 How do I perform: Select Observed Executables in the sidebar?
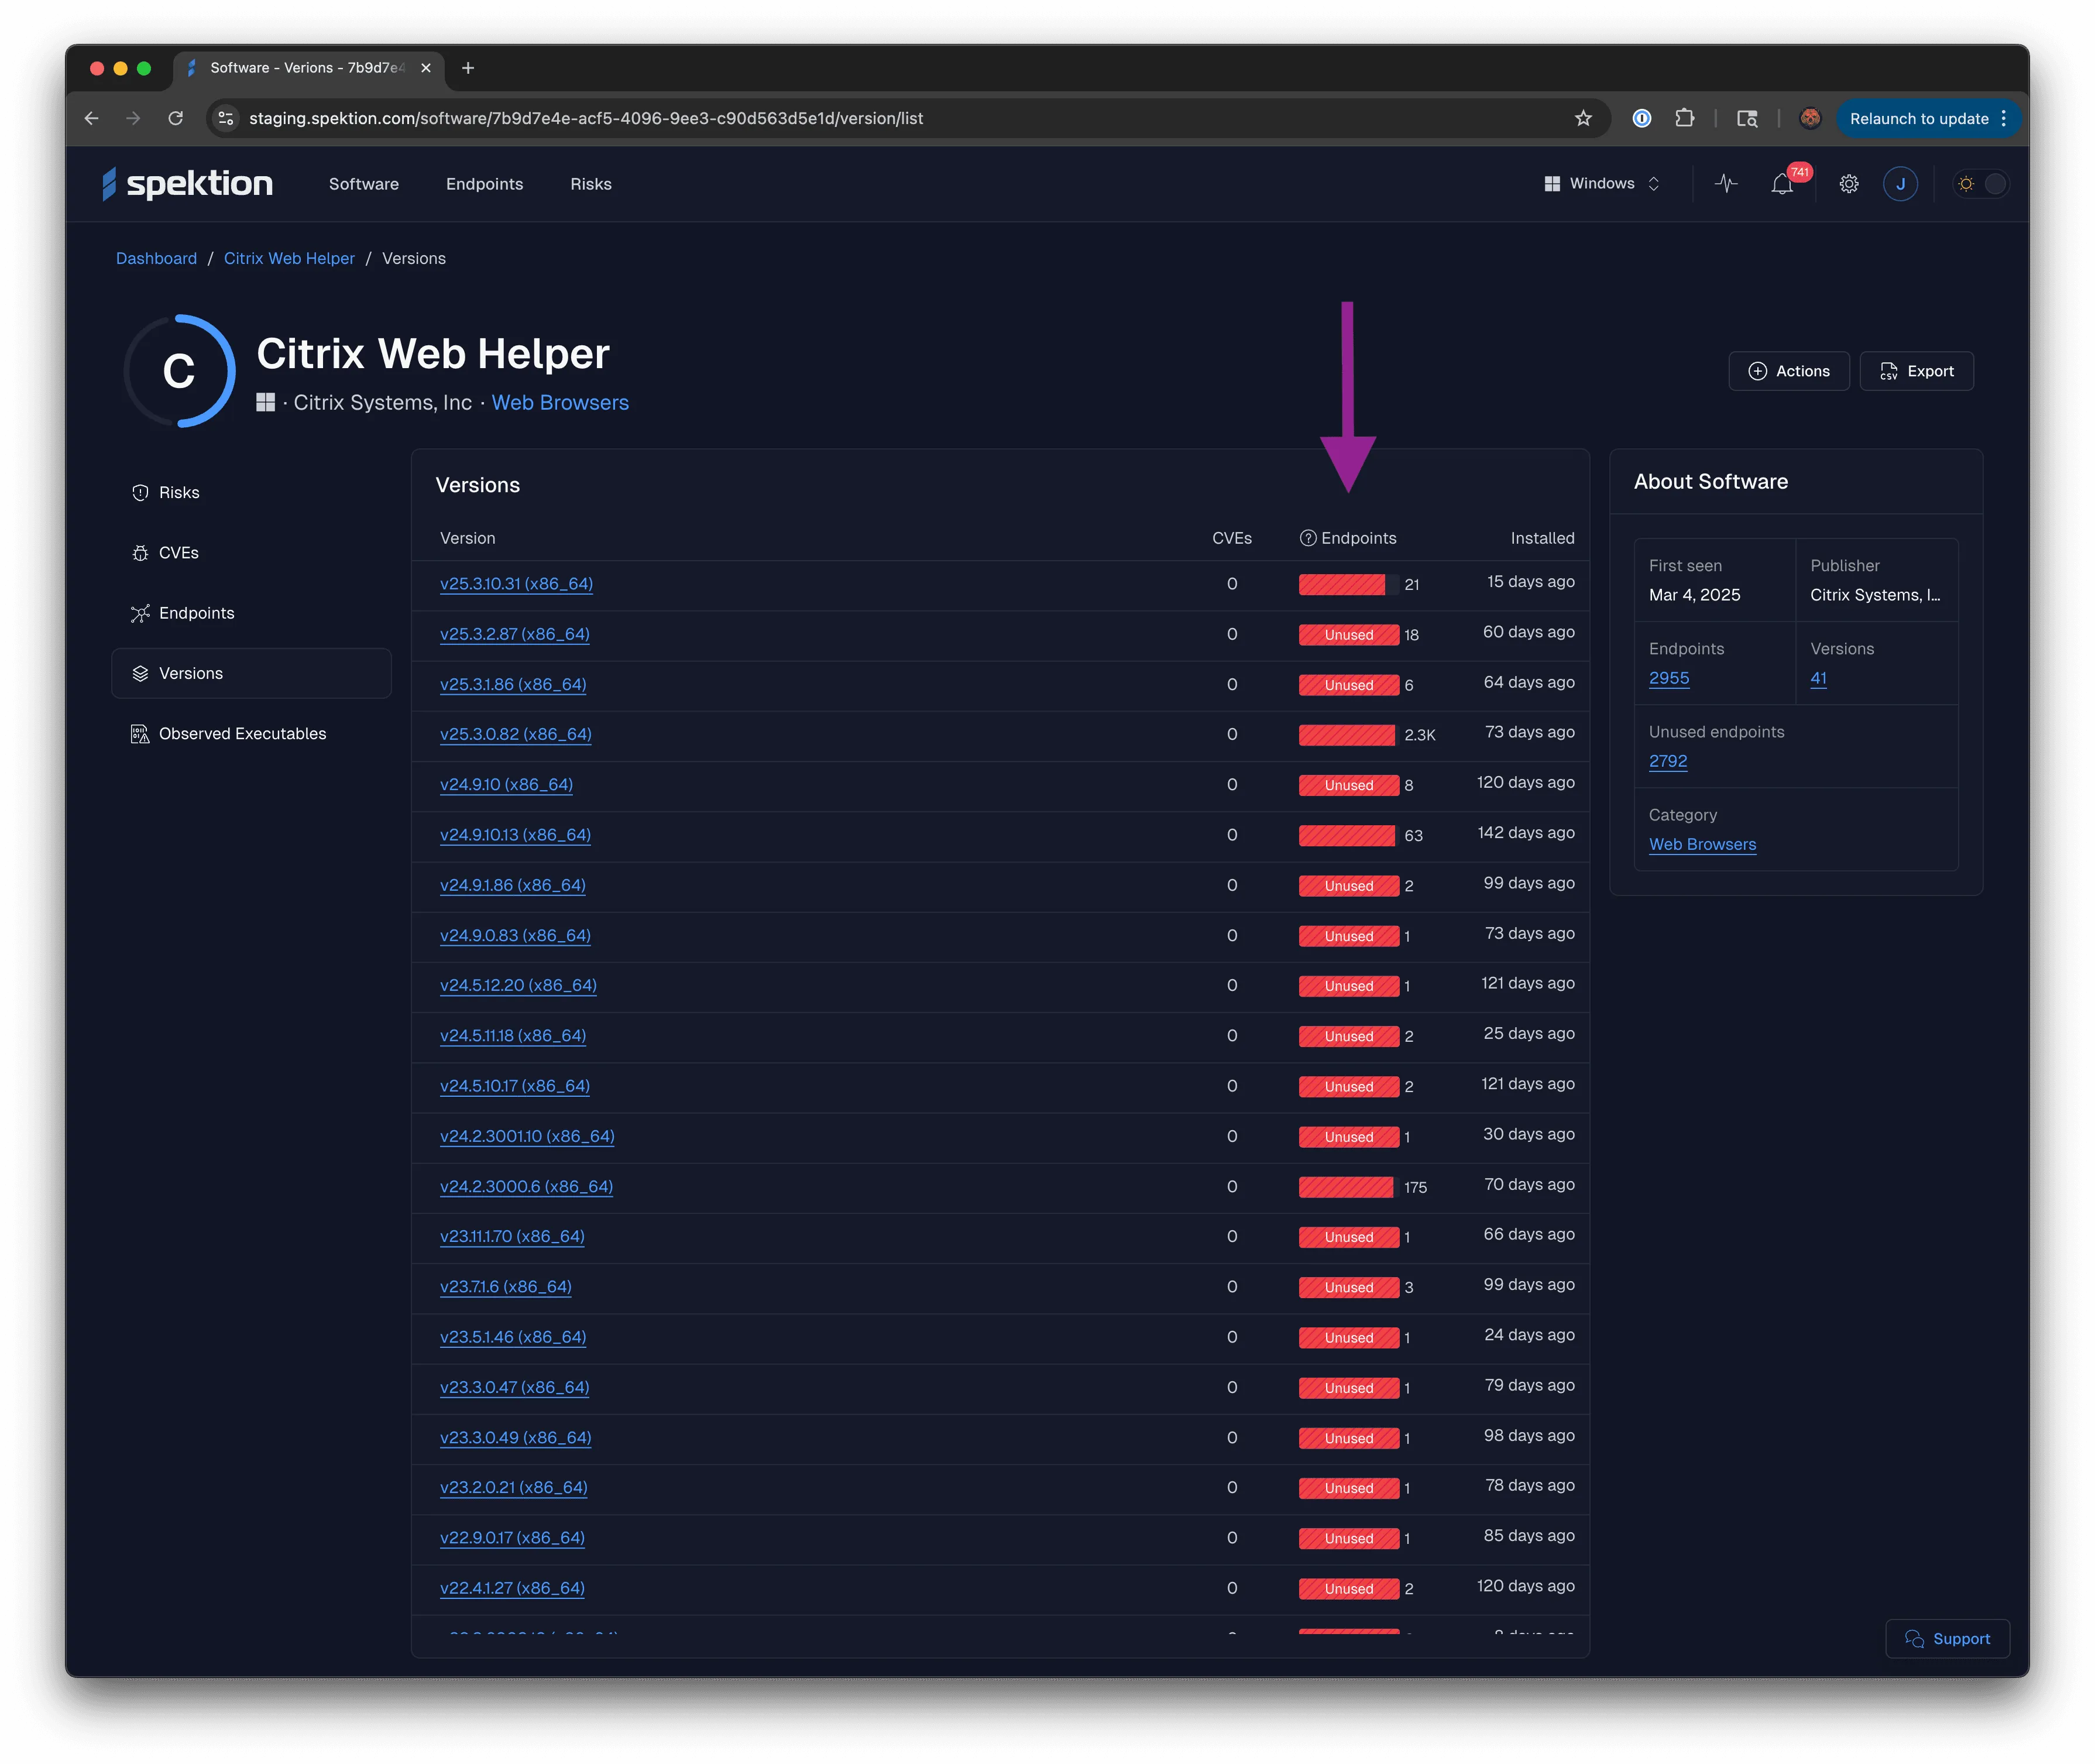(x=251, y=734)
